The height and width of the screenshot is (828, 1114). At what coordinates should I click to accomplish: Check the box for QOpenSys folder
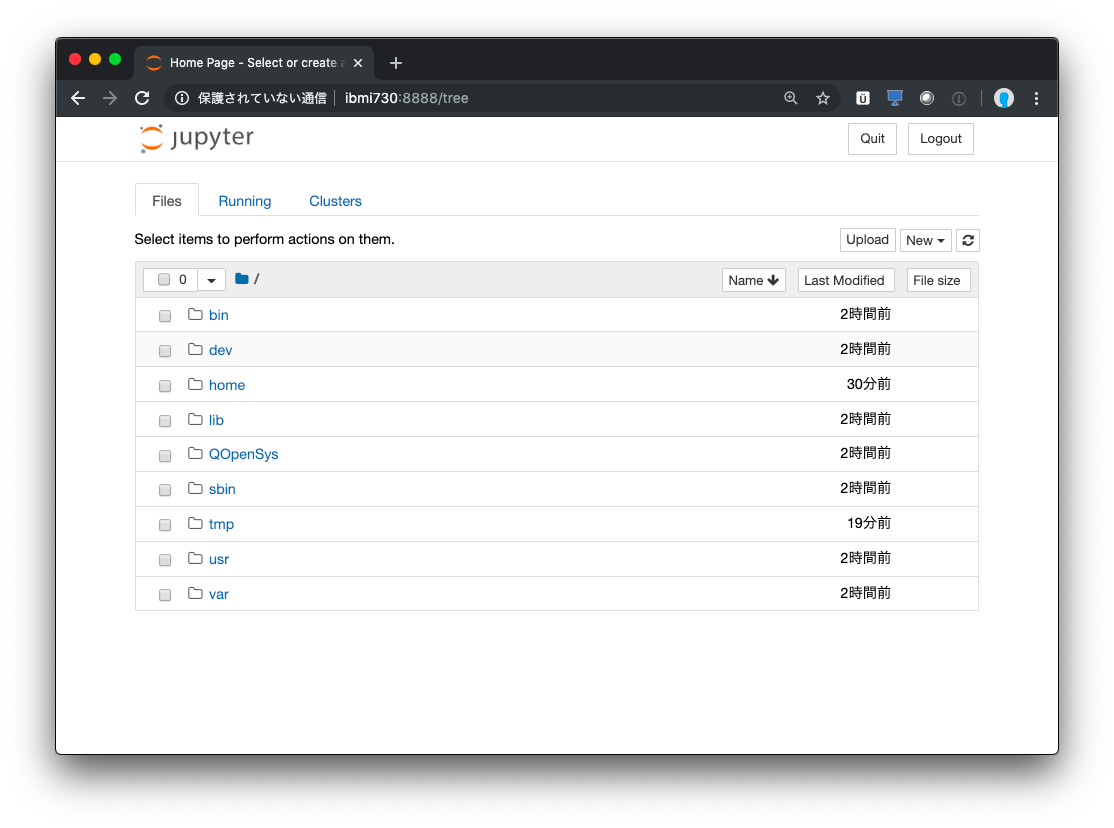[165, 455]
